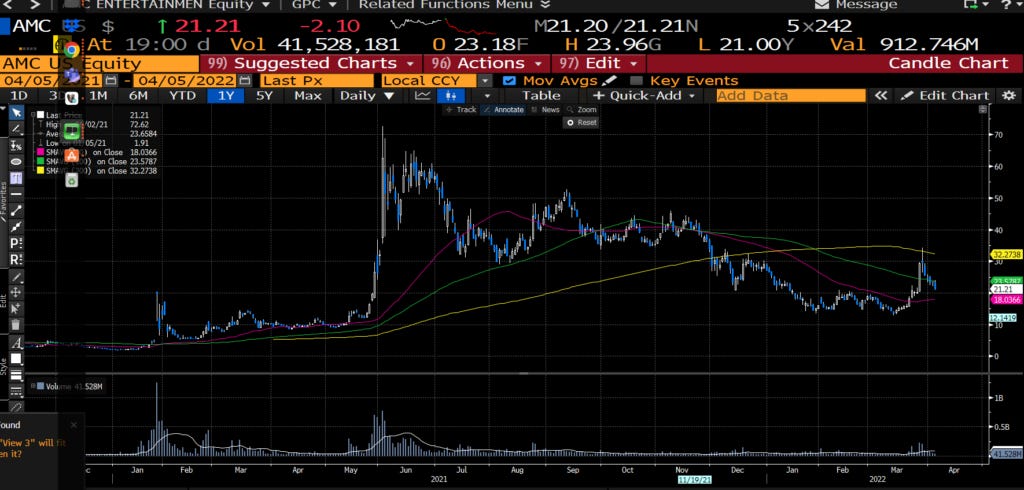This screenshot has height=490, width=1024.
Task: Choose the add-point cursor tool
Action: pos(16,308)
